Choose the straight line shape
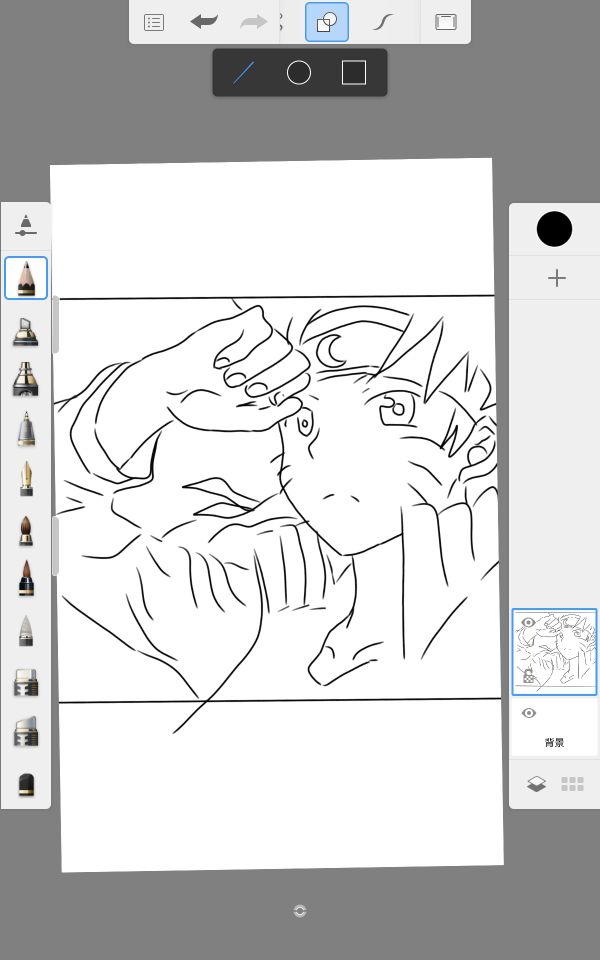The width and height of the screenshot is (600, 960). pos(244,73)
